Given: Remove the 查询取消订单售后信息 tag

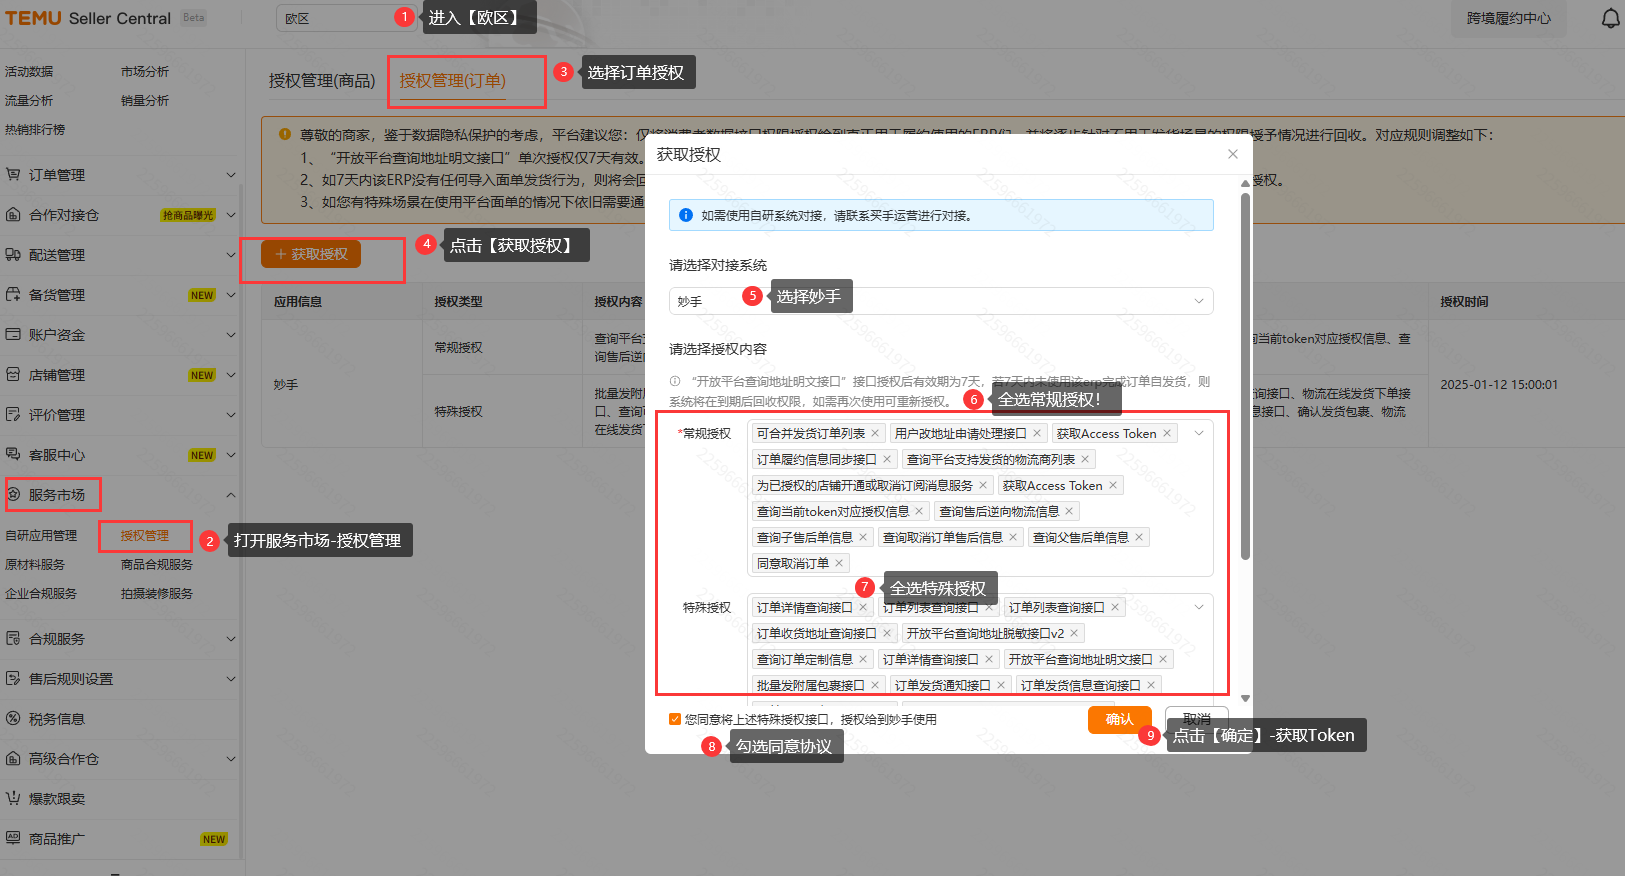Looking at the screenshot, I should click(1013, 537).
